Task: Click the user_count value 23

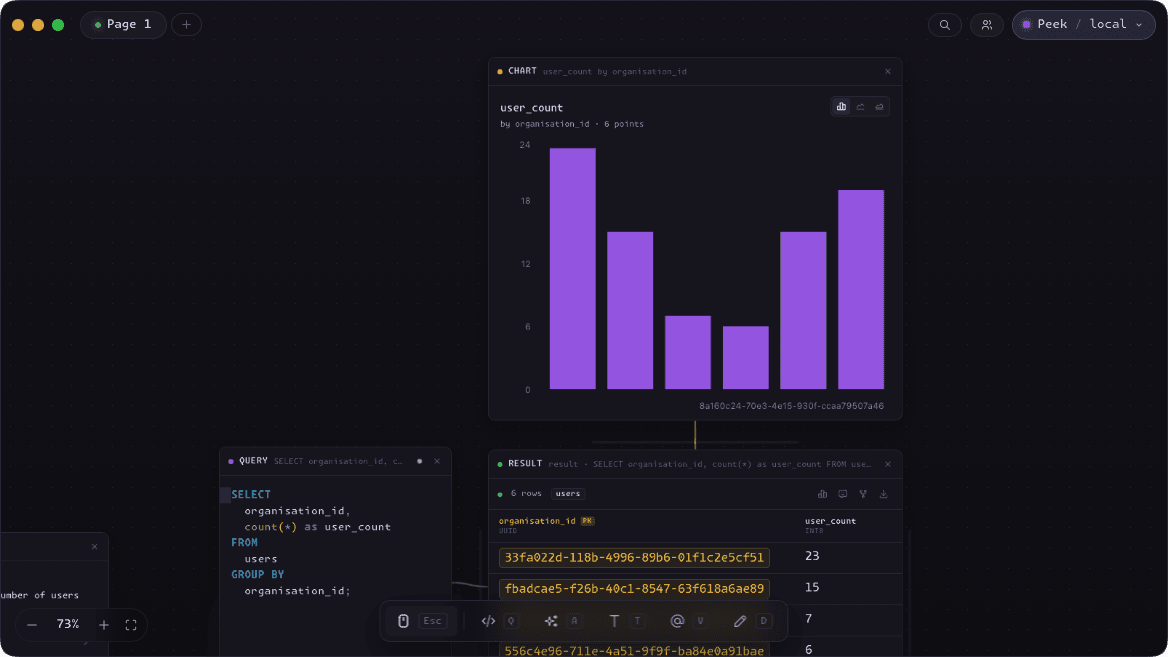Action: pyautogui.click(x=812, y=556)
